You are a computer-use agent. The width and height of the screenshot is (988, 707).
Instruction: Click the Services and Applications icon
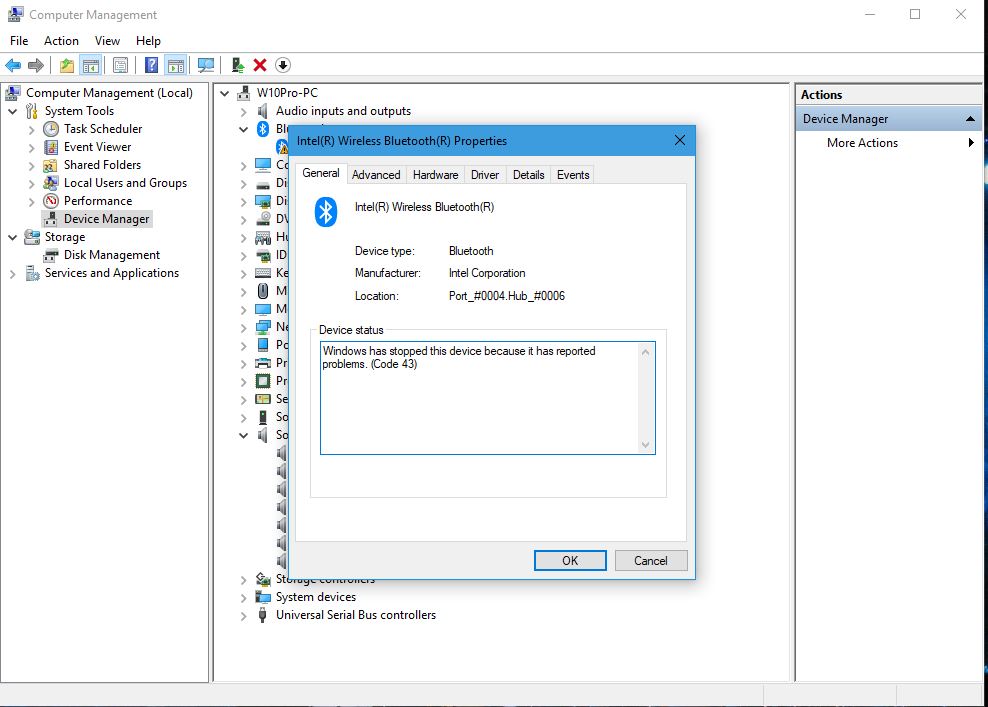(x=32, y=273)
